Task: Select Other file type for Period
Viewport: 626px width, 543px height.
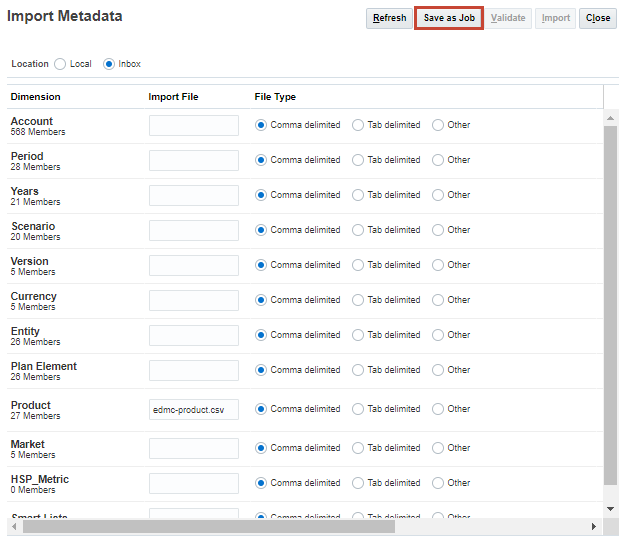Action: 438,160
